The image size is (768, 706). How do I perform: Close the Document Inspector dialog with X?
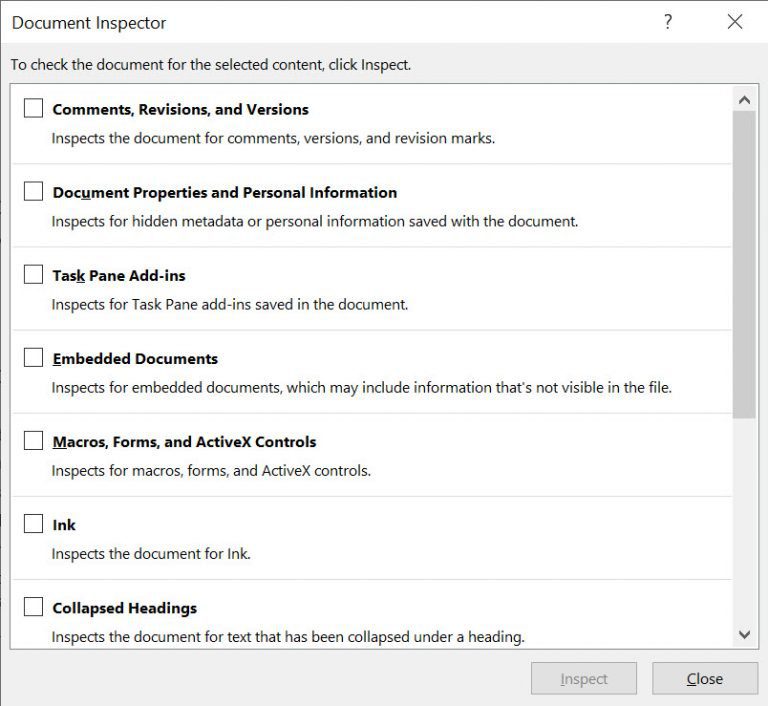pyautogui.click(x=735, y=22)
